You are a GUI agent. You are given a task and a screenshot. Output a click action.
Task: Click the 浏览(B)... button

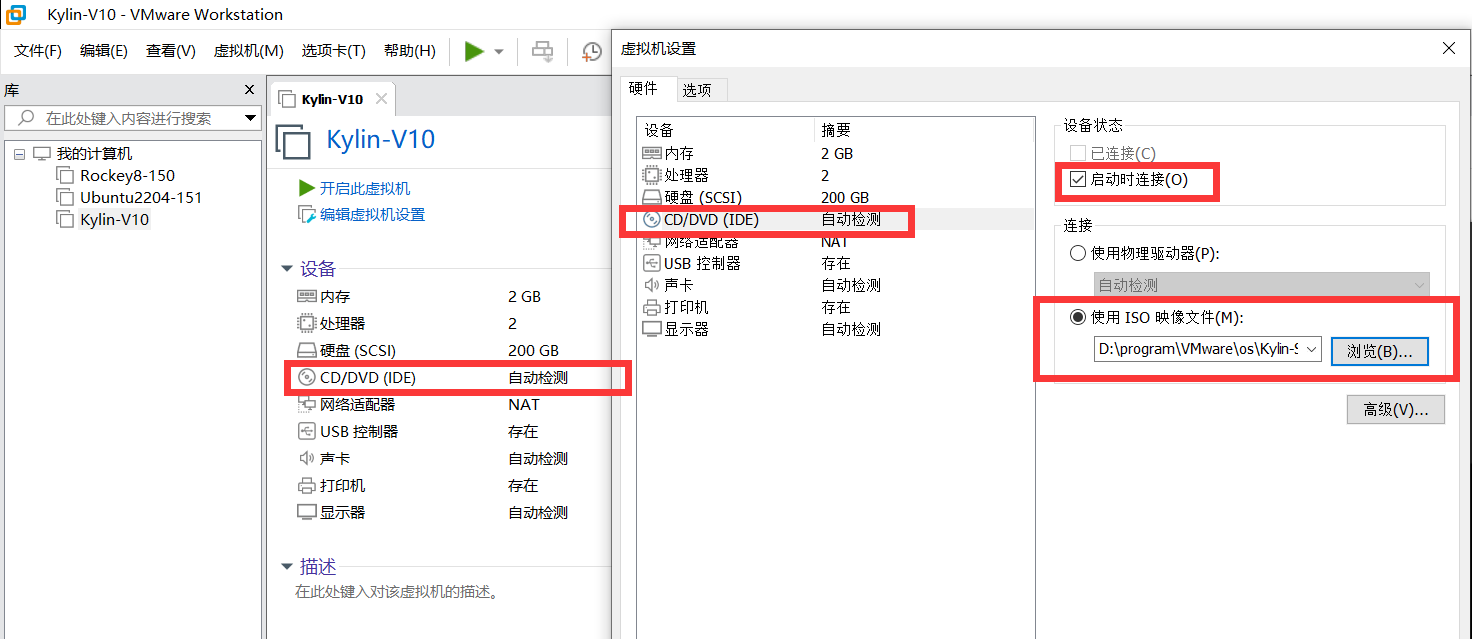(x=1379, y=351)
